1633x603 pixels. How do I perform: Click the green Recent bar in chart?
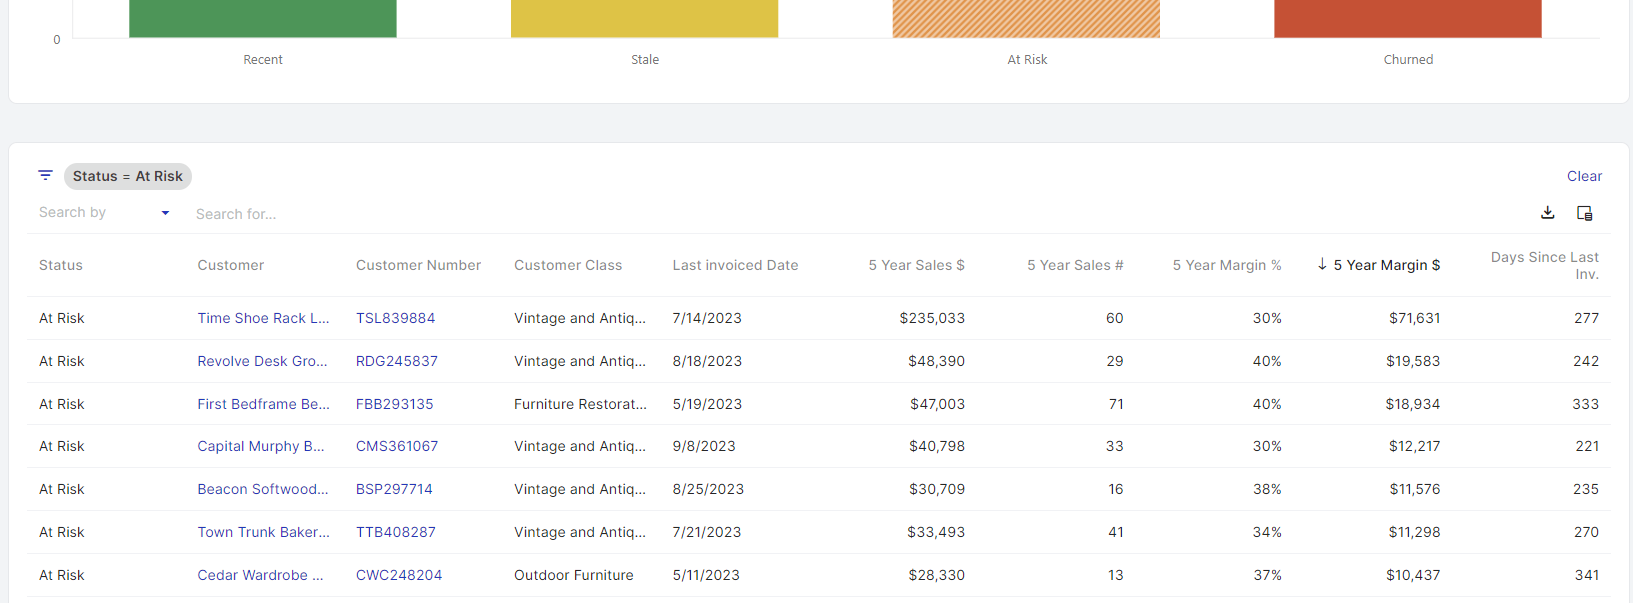[263, 18]
